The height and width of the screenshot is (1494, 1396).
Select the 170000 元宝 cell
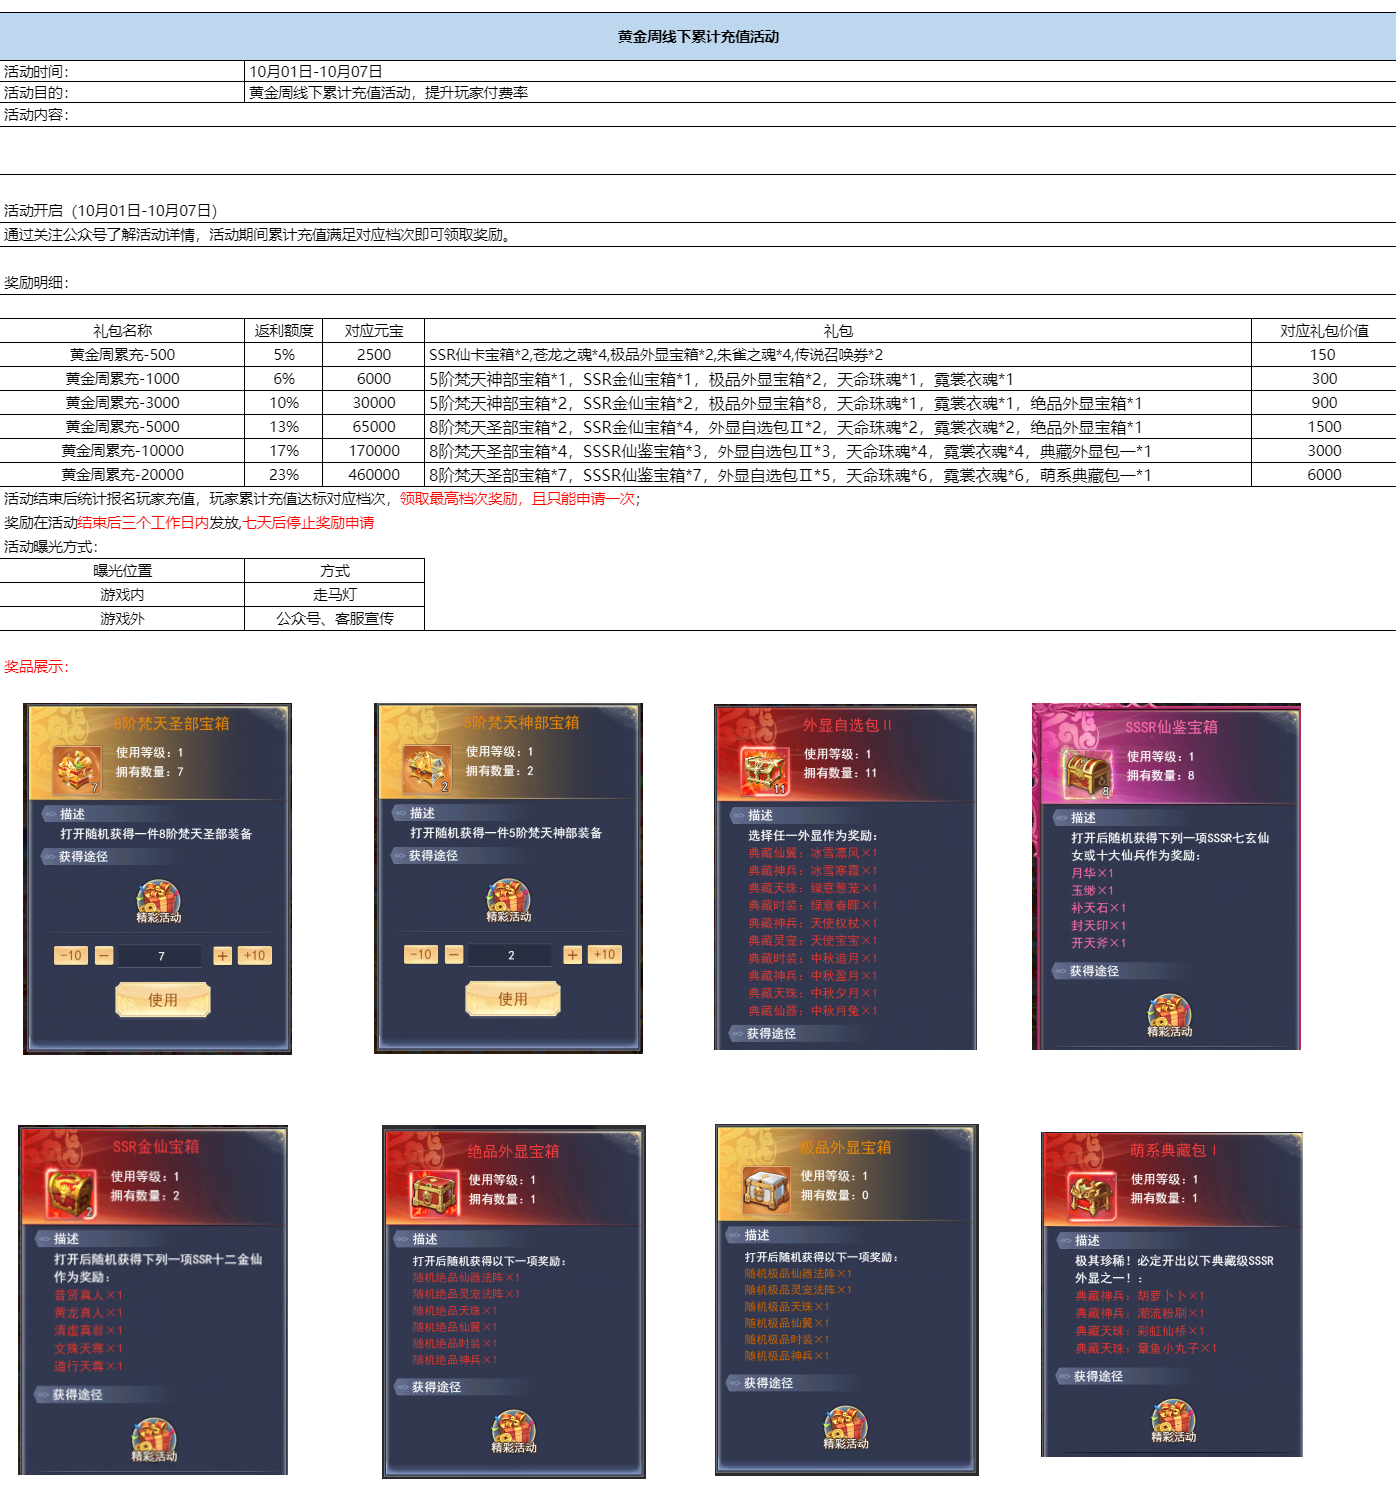click(x=374, y=450)
